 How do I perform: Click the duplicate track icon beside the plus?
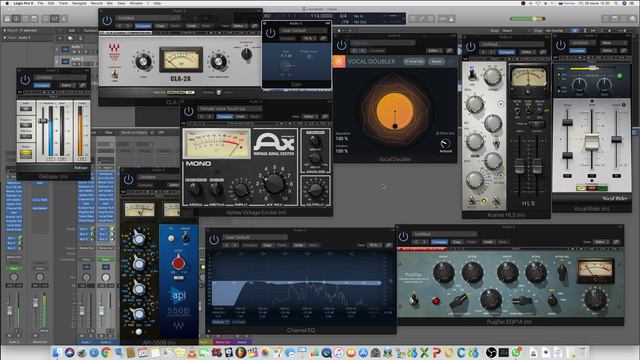70,38
